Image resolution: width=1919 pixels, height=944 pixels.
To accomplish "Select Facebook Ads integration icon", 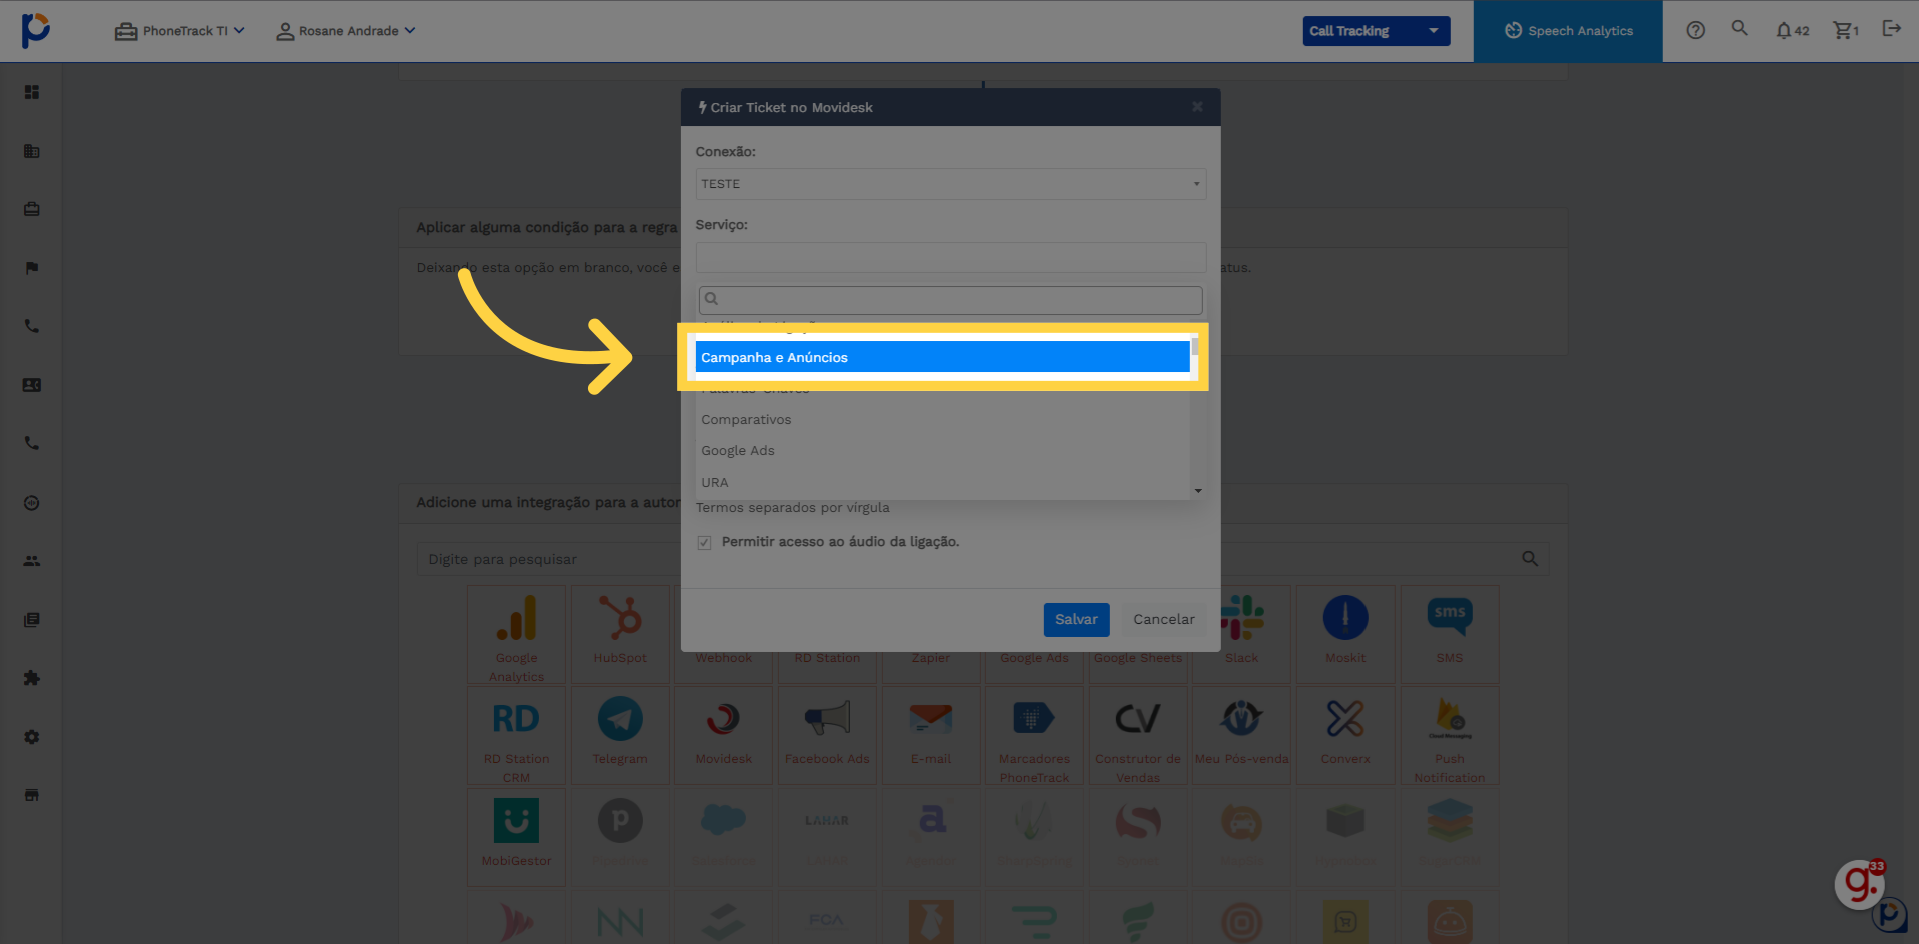I will coord(827,736).
